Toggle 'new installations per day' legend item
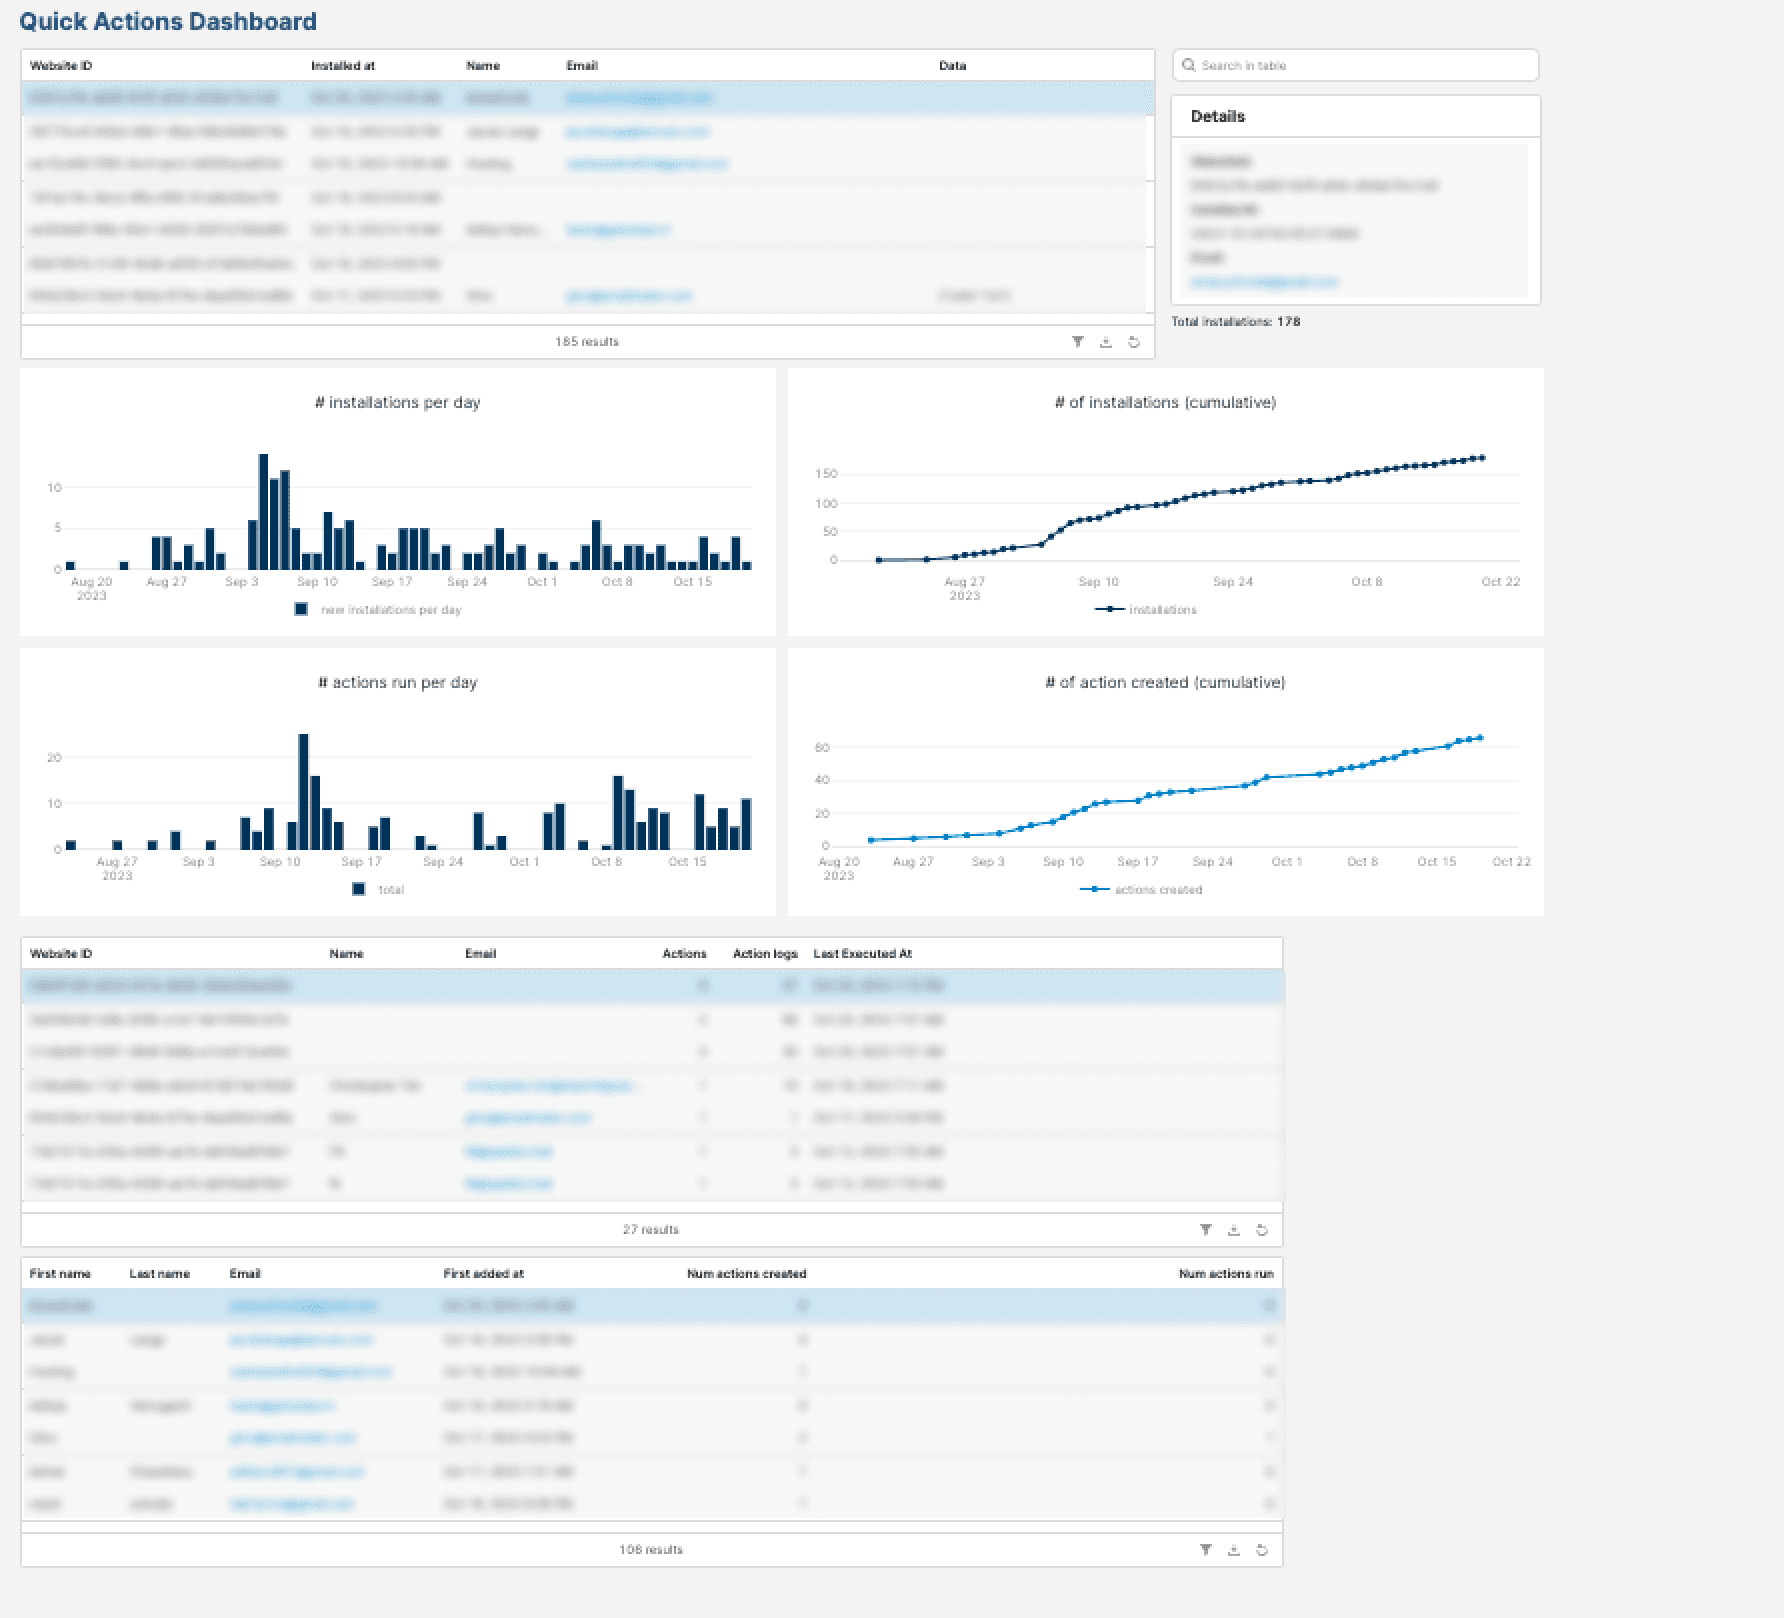Viewport: 1784px width, 1618px height. tap(378, 610)
